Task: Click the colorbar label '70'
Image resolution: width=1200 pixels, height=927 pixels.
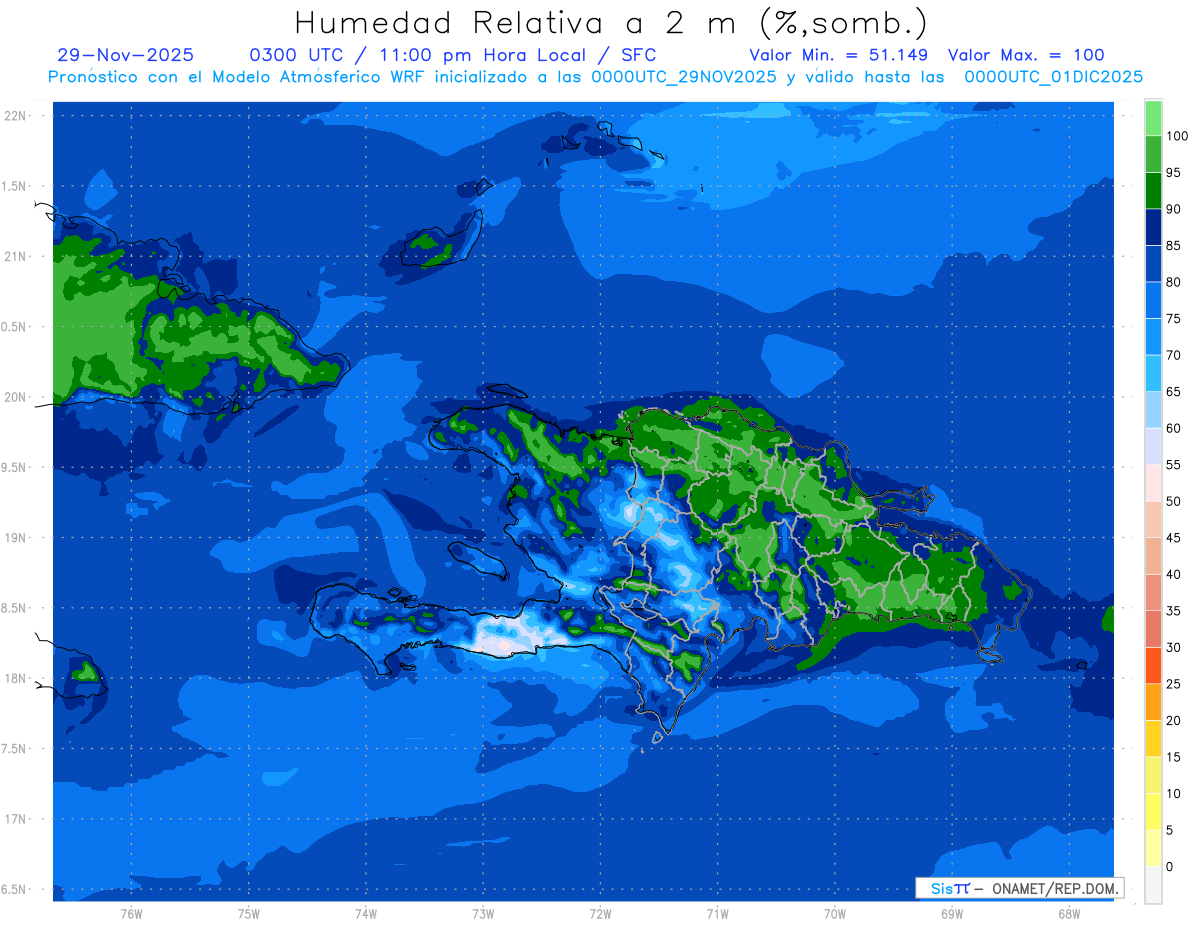Action: click(1173, 355)
